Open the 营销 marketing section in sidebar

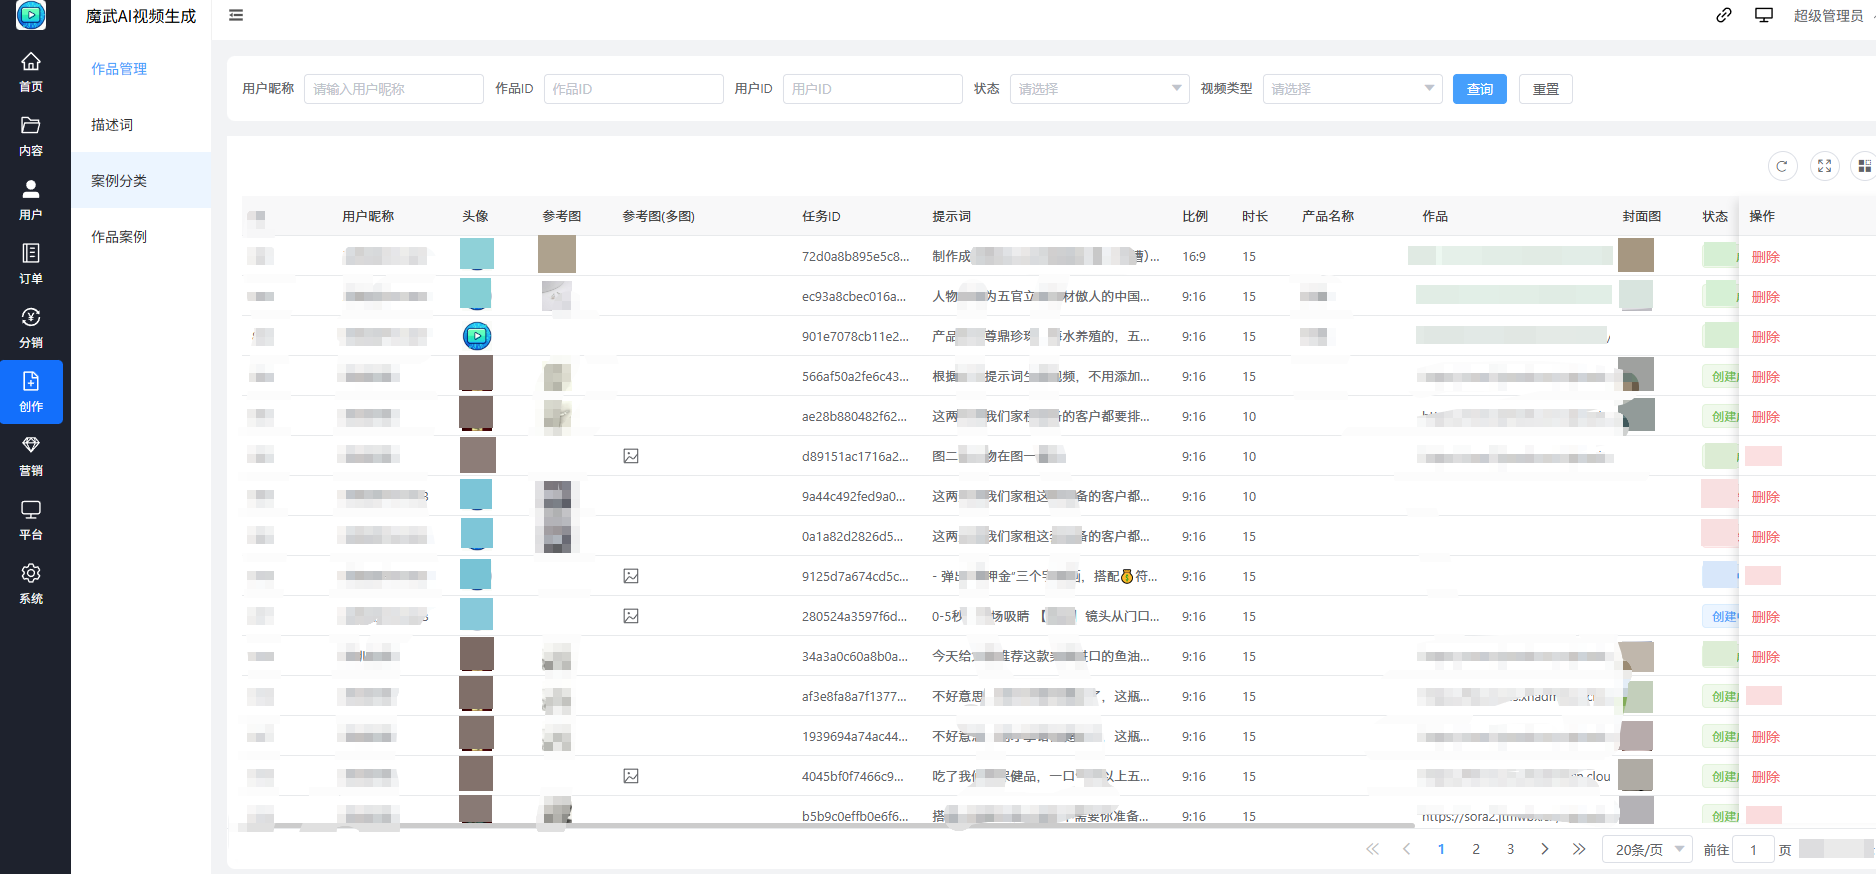(31, 455)
